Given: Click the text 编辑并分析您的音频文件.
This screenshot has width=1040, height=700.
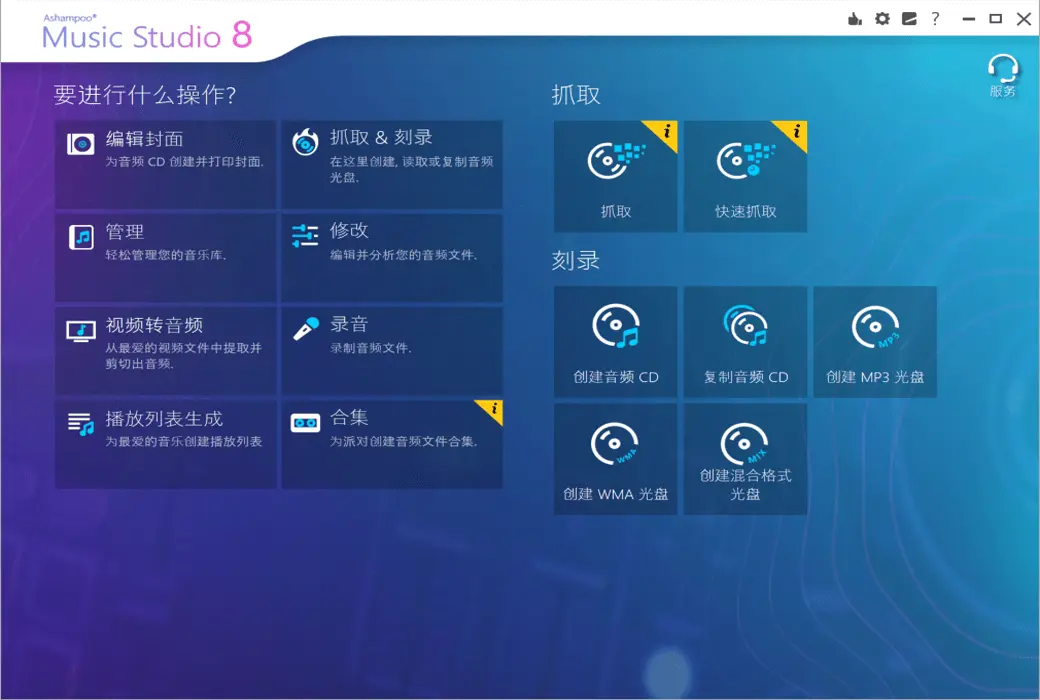Looking at the screenshot, I should coord(403,255).
